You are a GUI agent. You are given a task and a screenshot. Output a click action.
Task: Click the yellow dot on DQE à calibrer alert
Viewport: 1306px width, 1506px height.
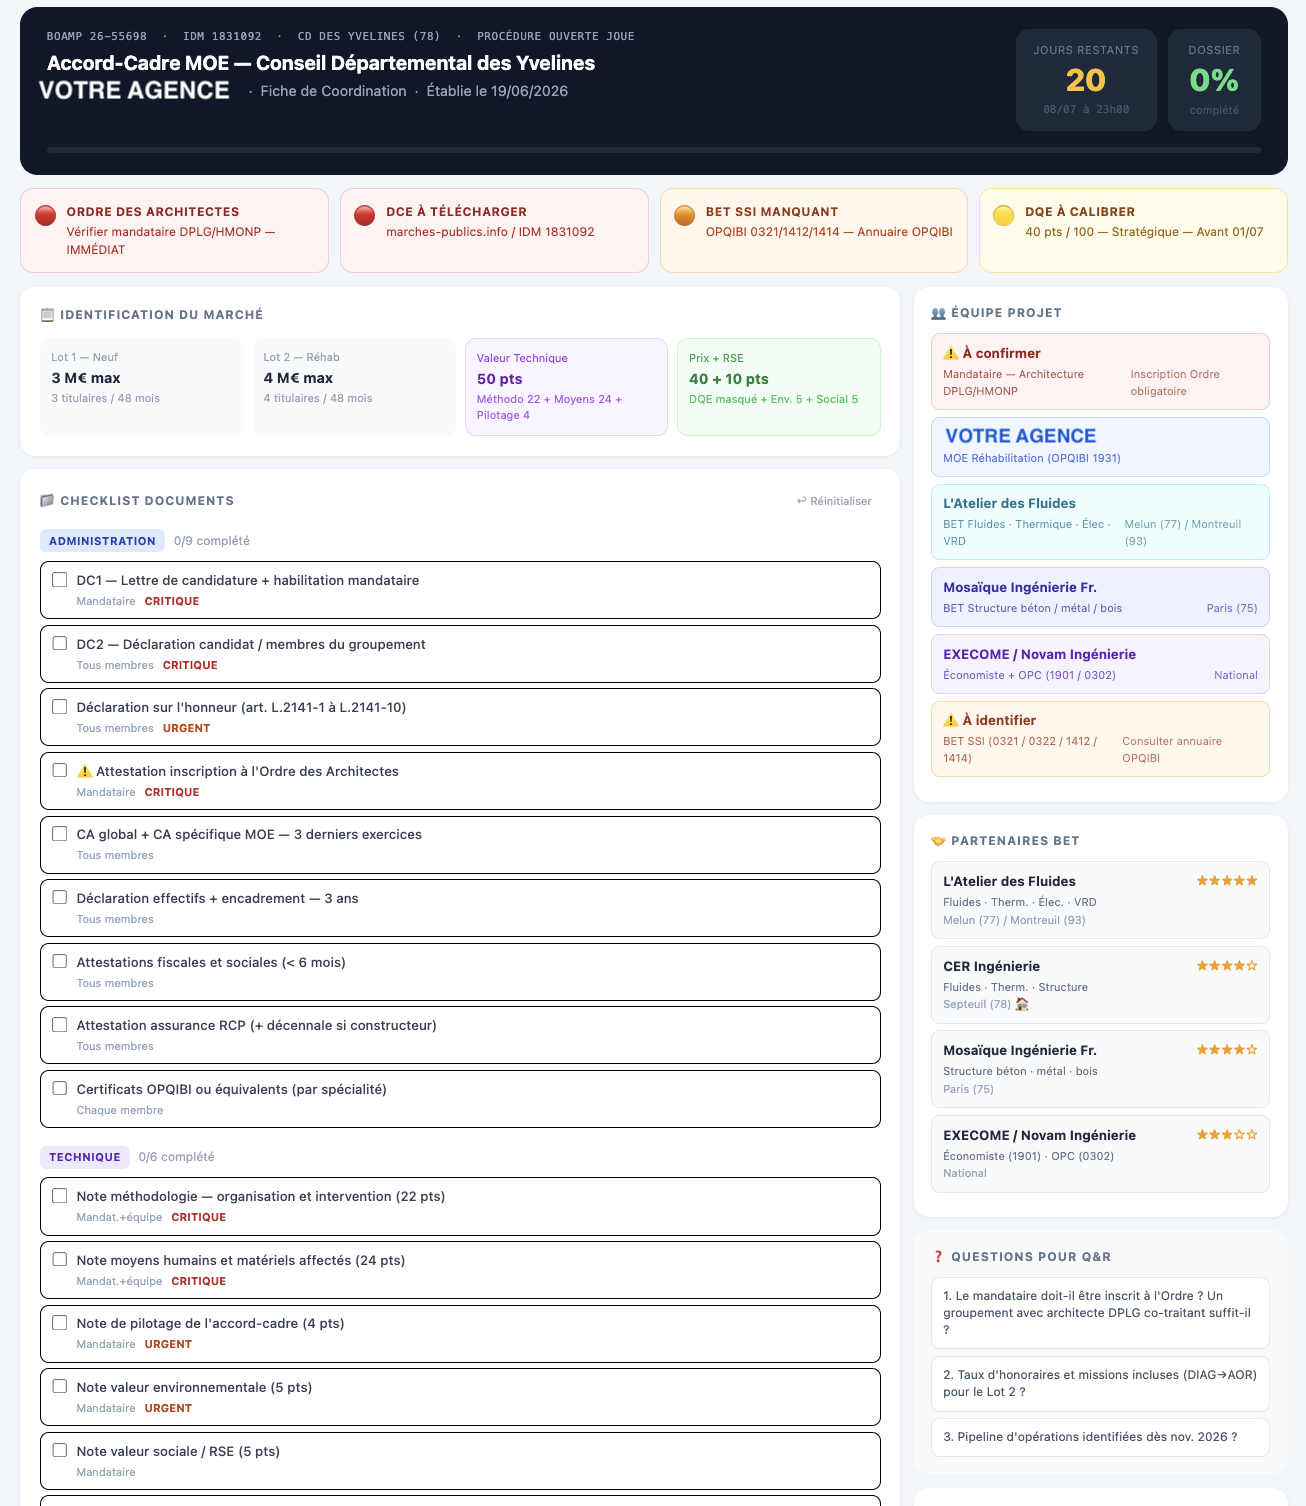1003,215
